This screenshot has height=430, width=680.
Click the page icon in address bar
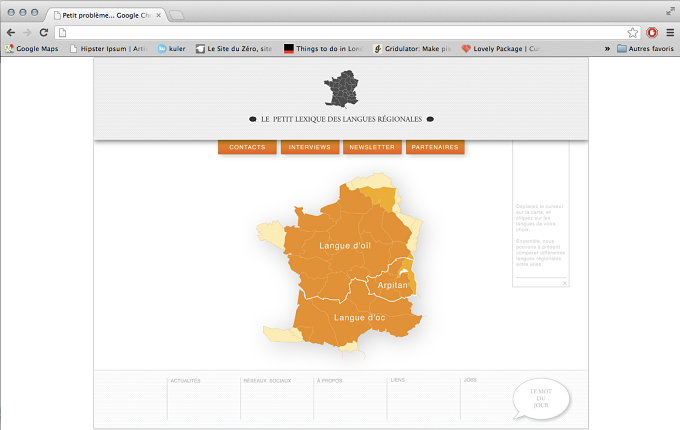(x=62, y=33)
